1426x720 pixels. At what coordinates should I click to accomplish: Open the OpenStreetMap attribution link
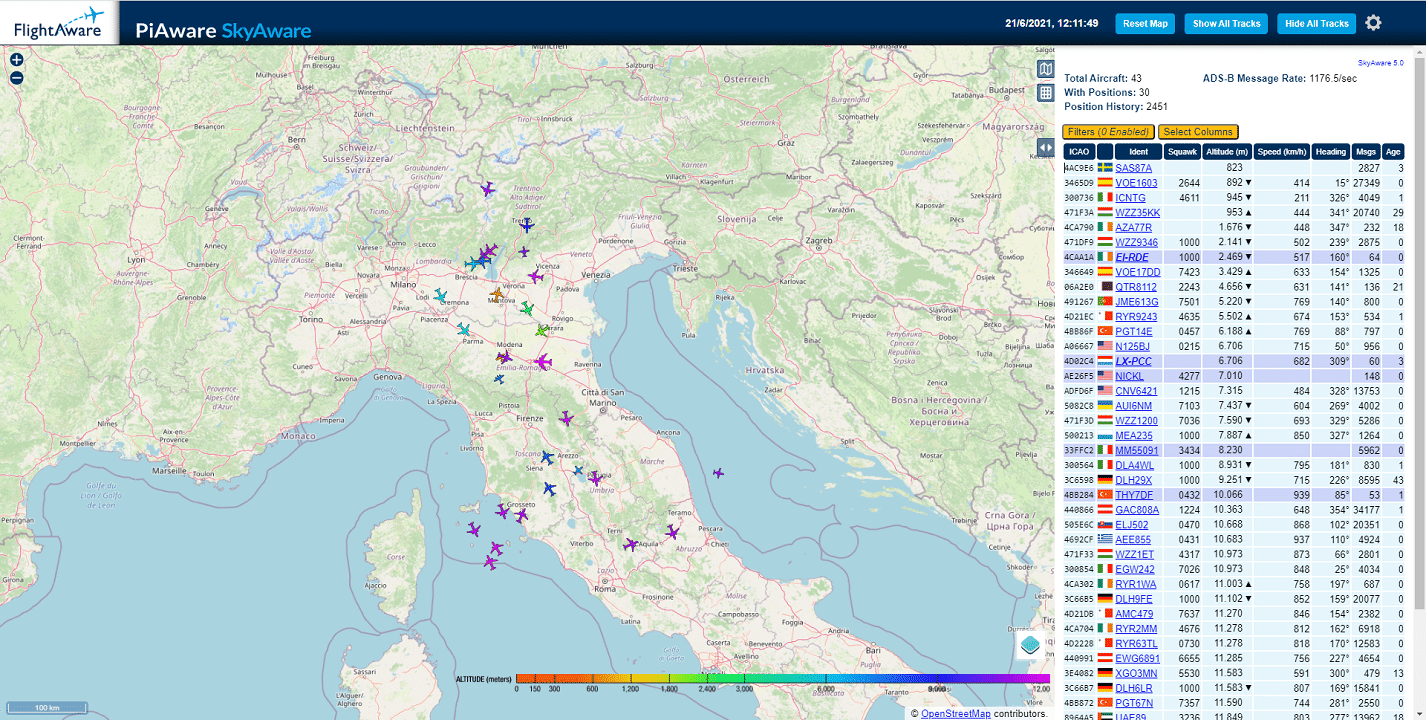955,713
